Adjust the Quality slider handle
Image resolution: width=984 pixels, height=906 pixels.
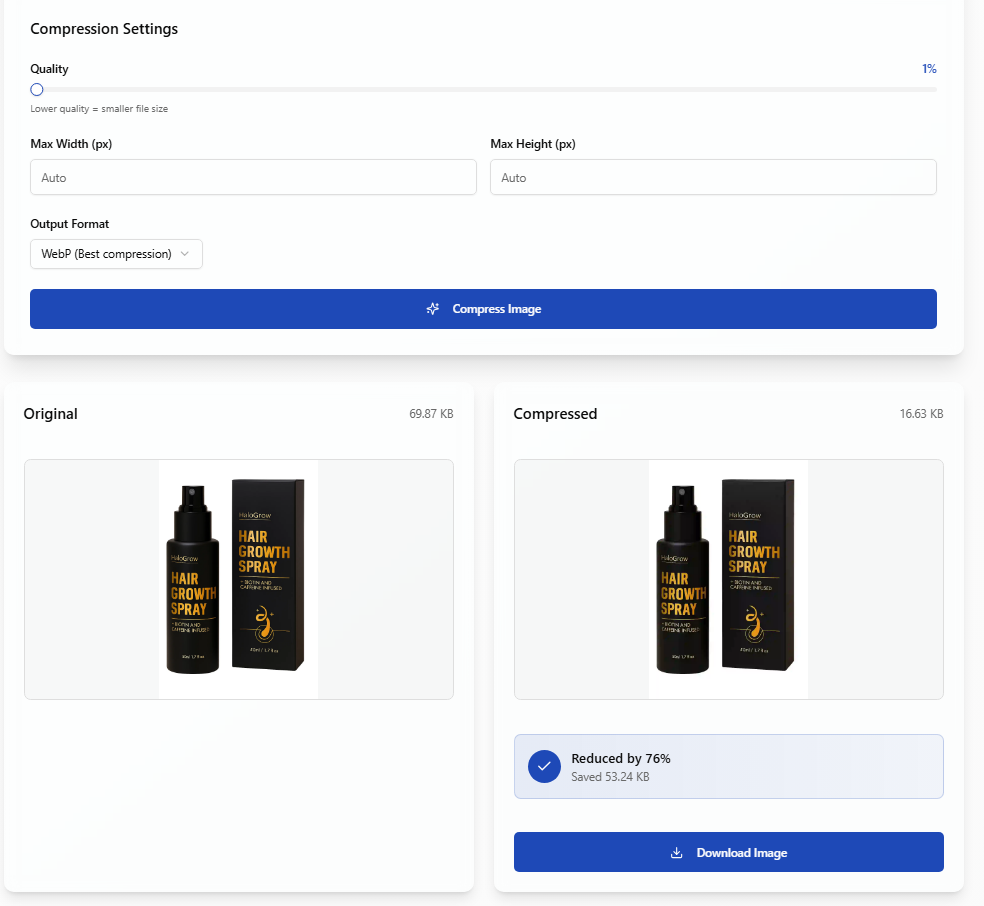click(x=37, y=89)
